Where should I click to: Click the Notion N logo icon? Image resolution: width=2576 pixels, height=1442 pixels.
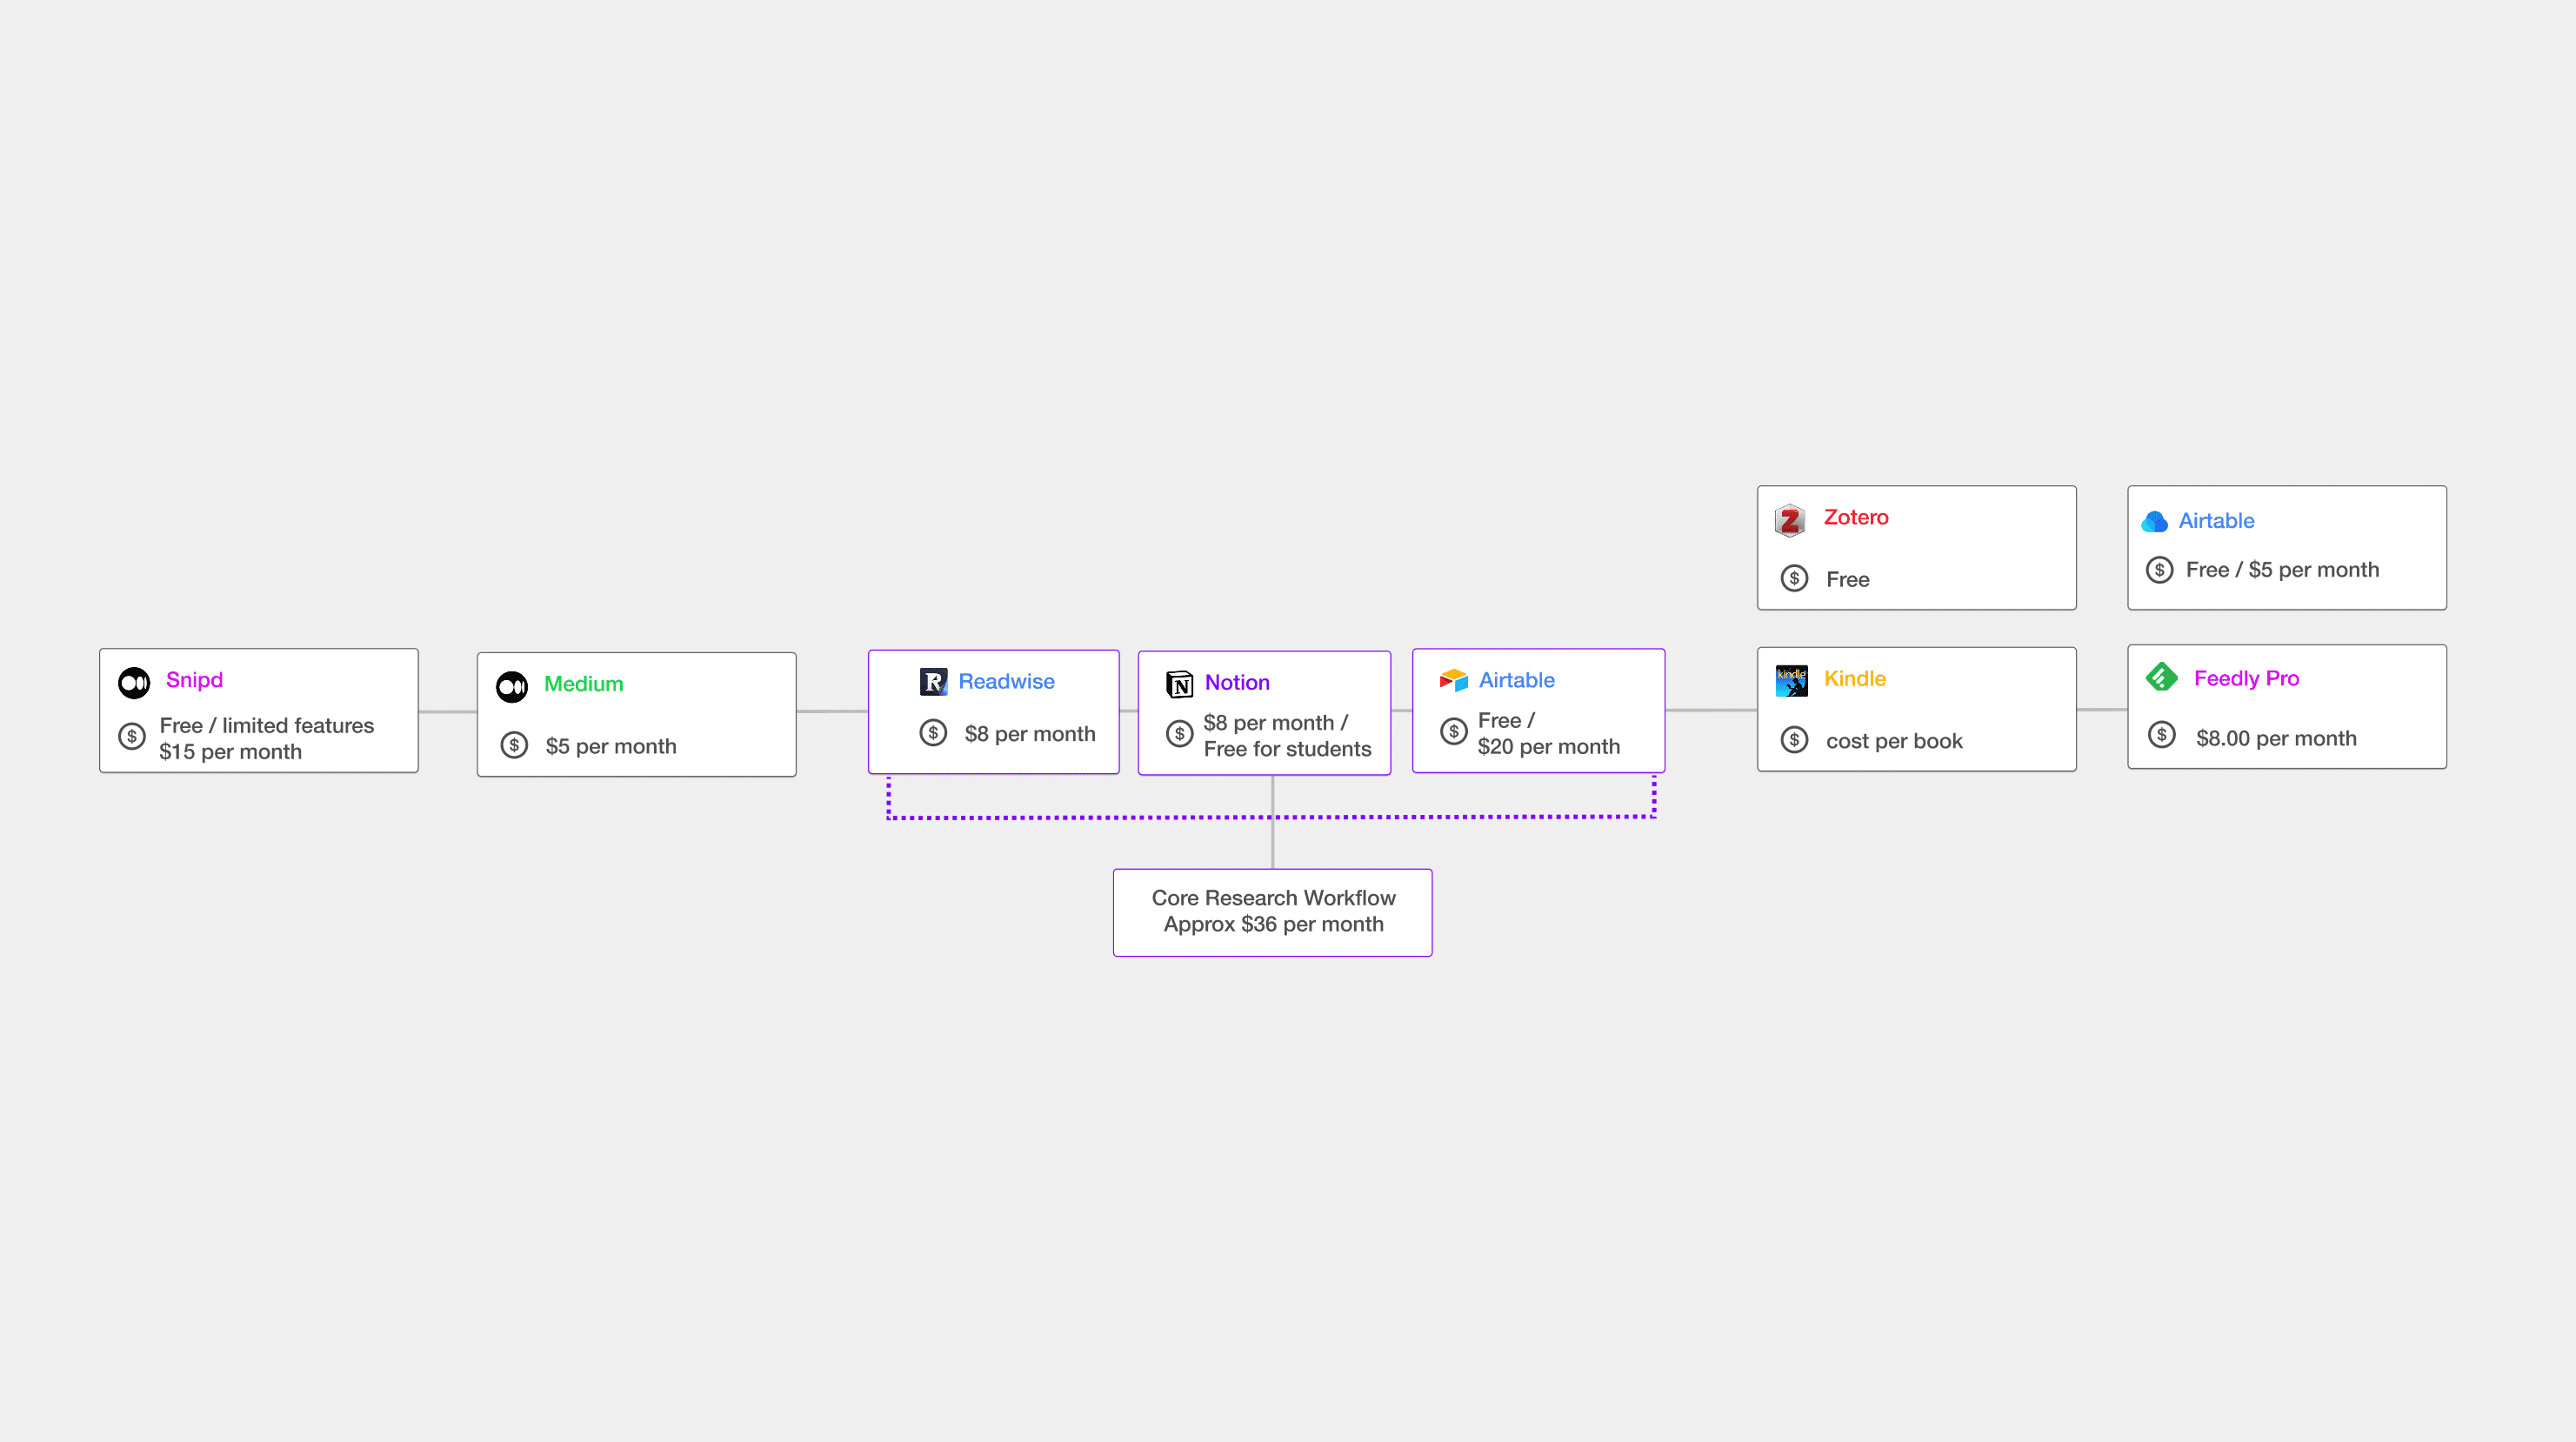click(1179, 684)
